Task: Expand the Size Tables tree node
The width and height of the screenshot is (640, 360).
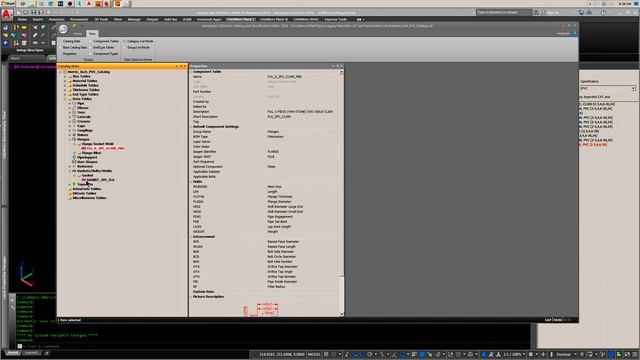Action: (65, 76)
